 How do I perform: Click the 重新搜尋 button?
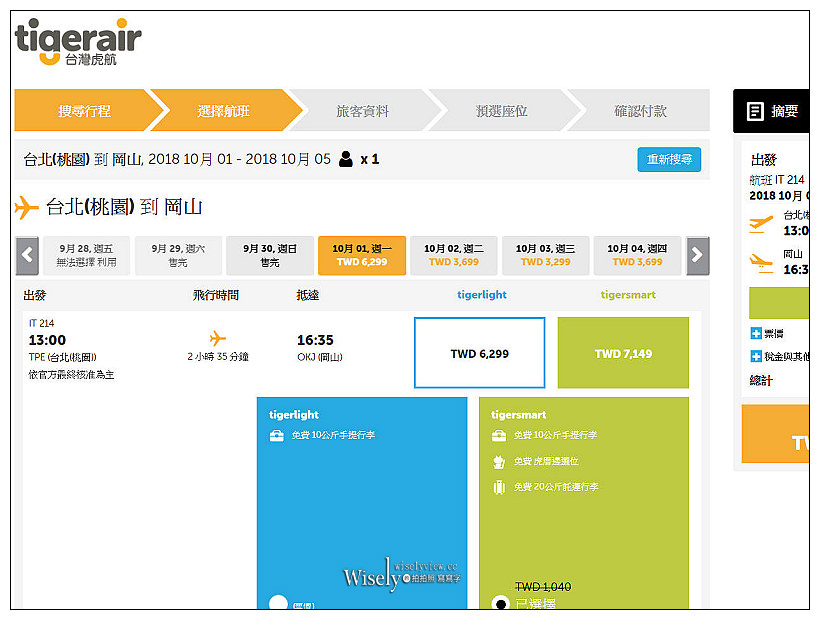(668, 159)
